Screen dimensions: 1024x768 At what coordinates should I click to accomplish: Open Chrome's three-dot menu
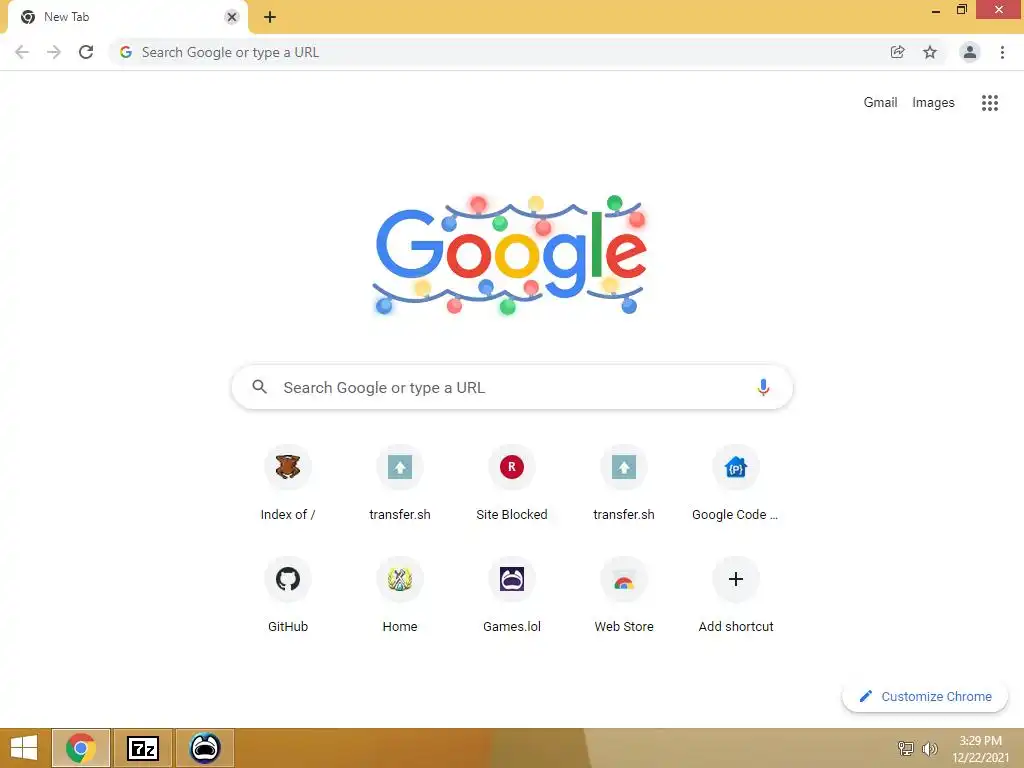(1002, 52)
